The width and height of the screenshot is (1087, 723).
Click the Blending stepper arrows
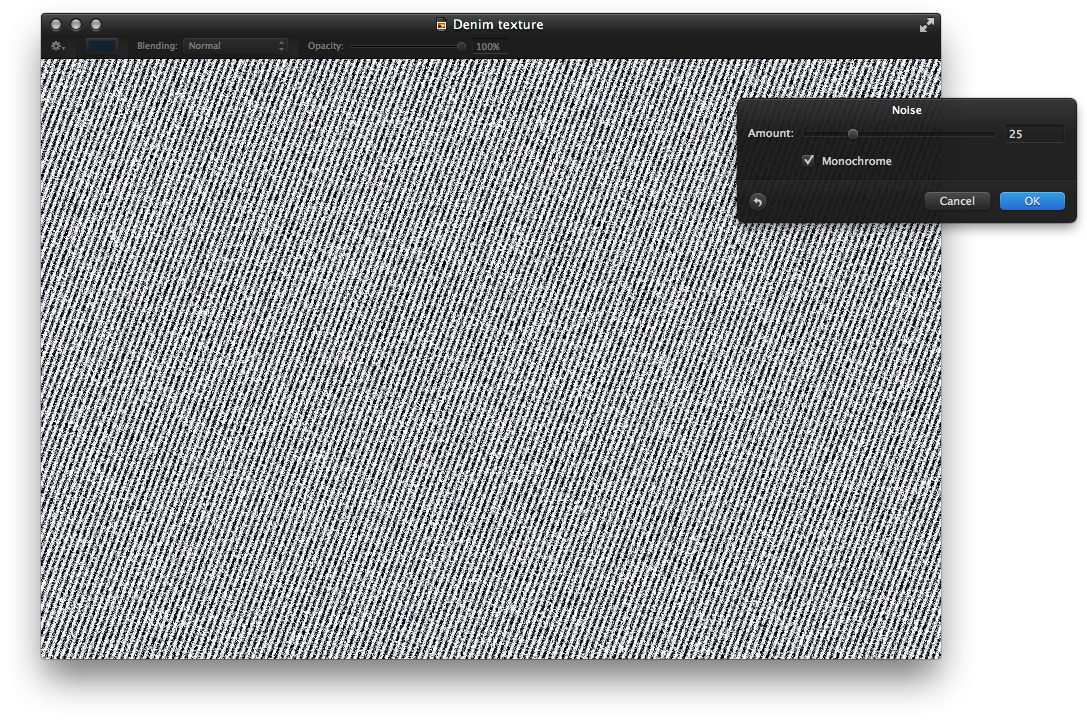coord(281,45)
